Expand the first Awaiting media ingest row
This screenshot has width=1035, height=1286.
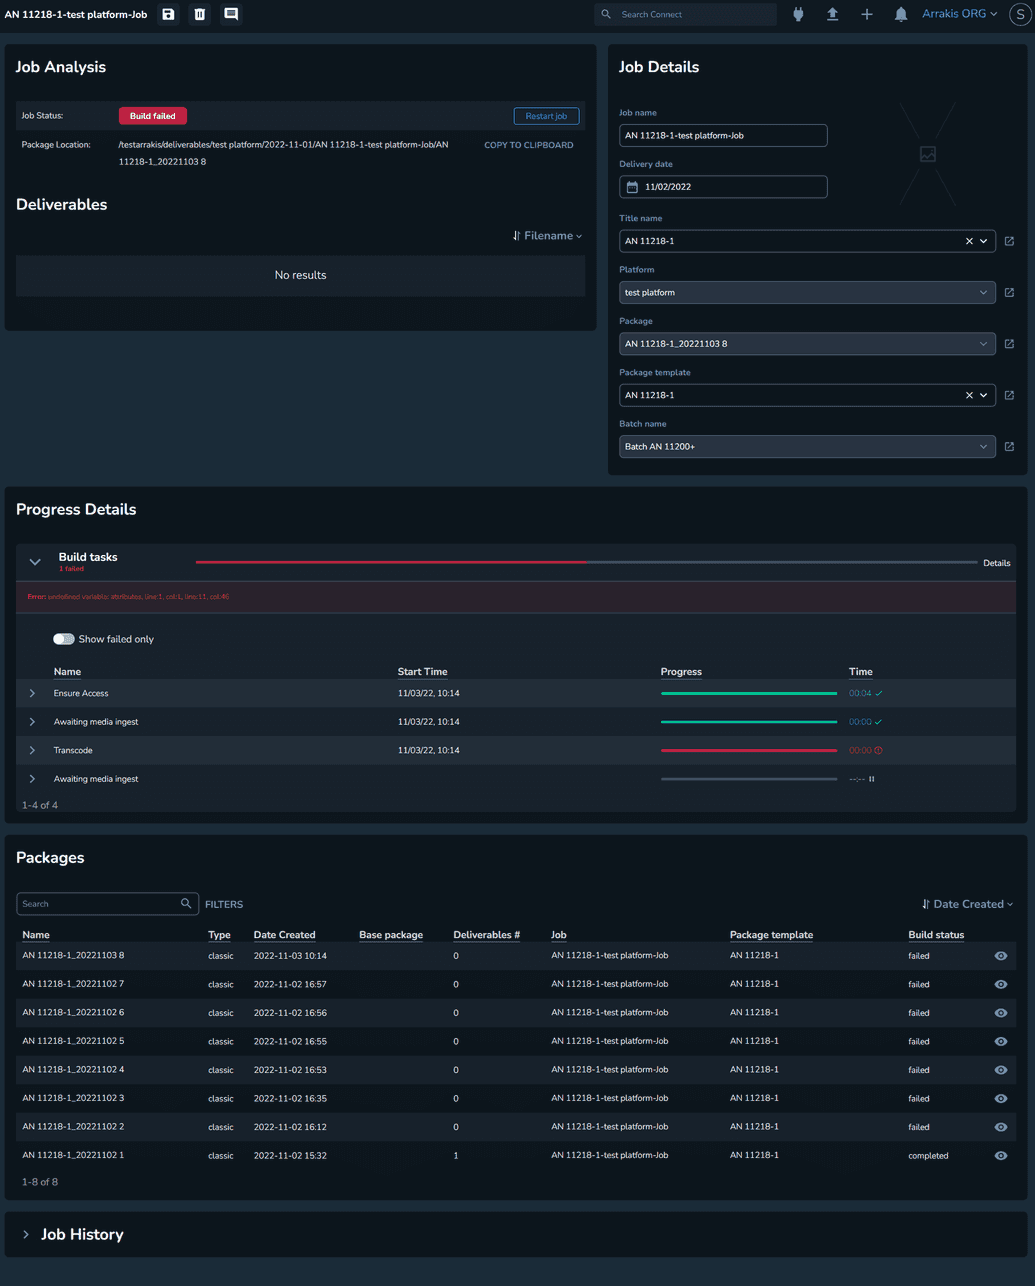click(32, 722)
